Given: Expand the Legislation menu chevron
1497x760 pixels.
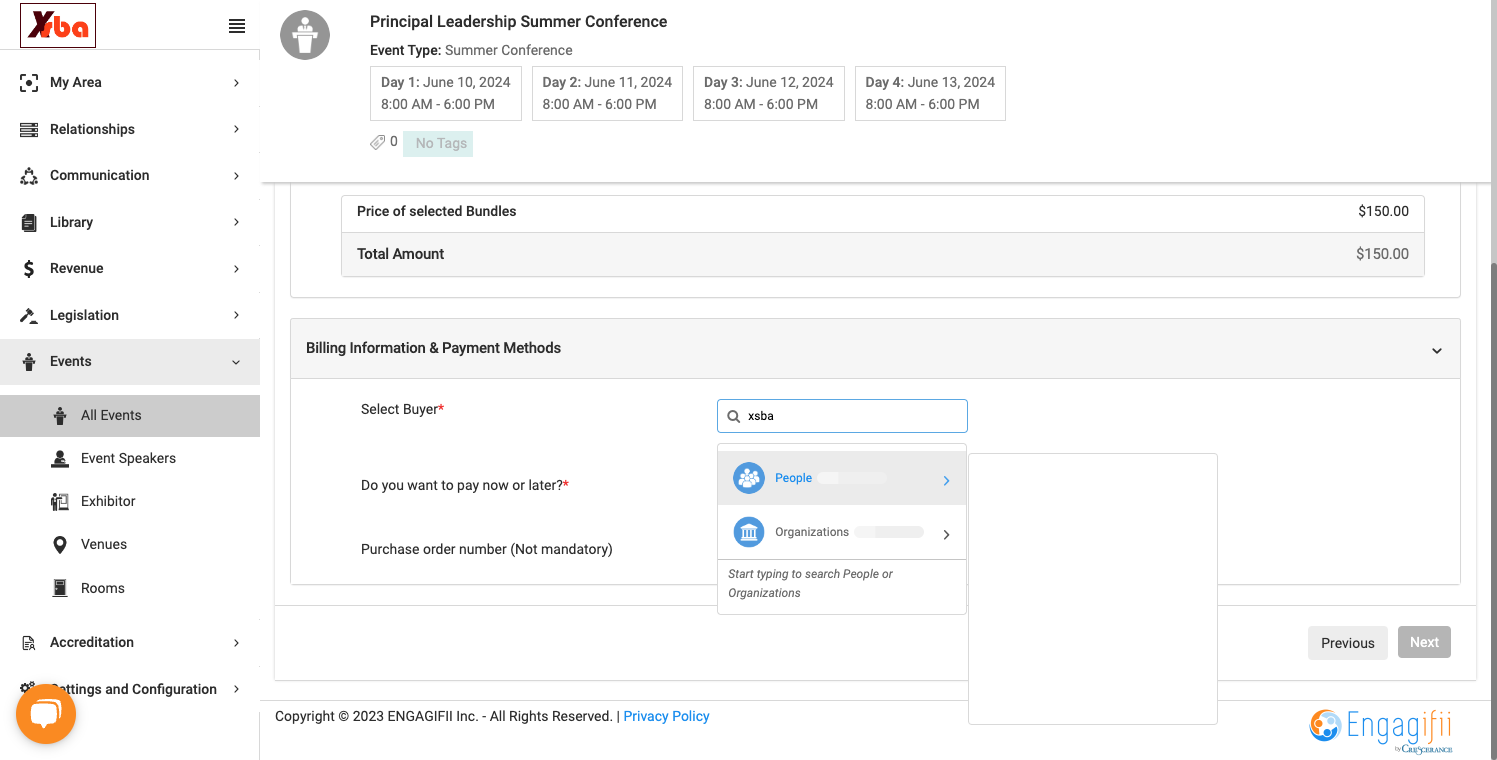Looking at the screenshot, I should tap(237, 315).
